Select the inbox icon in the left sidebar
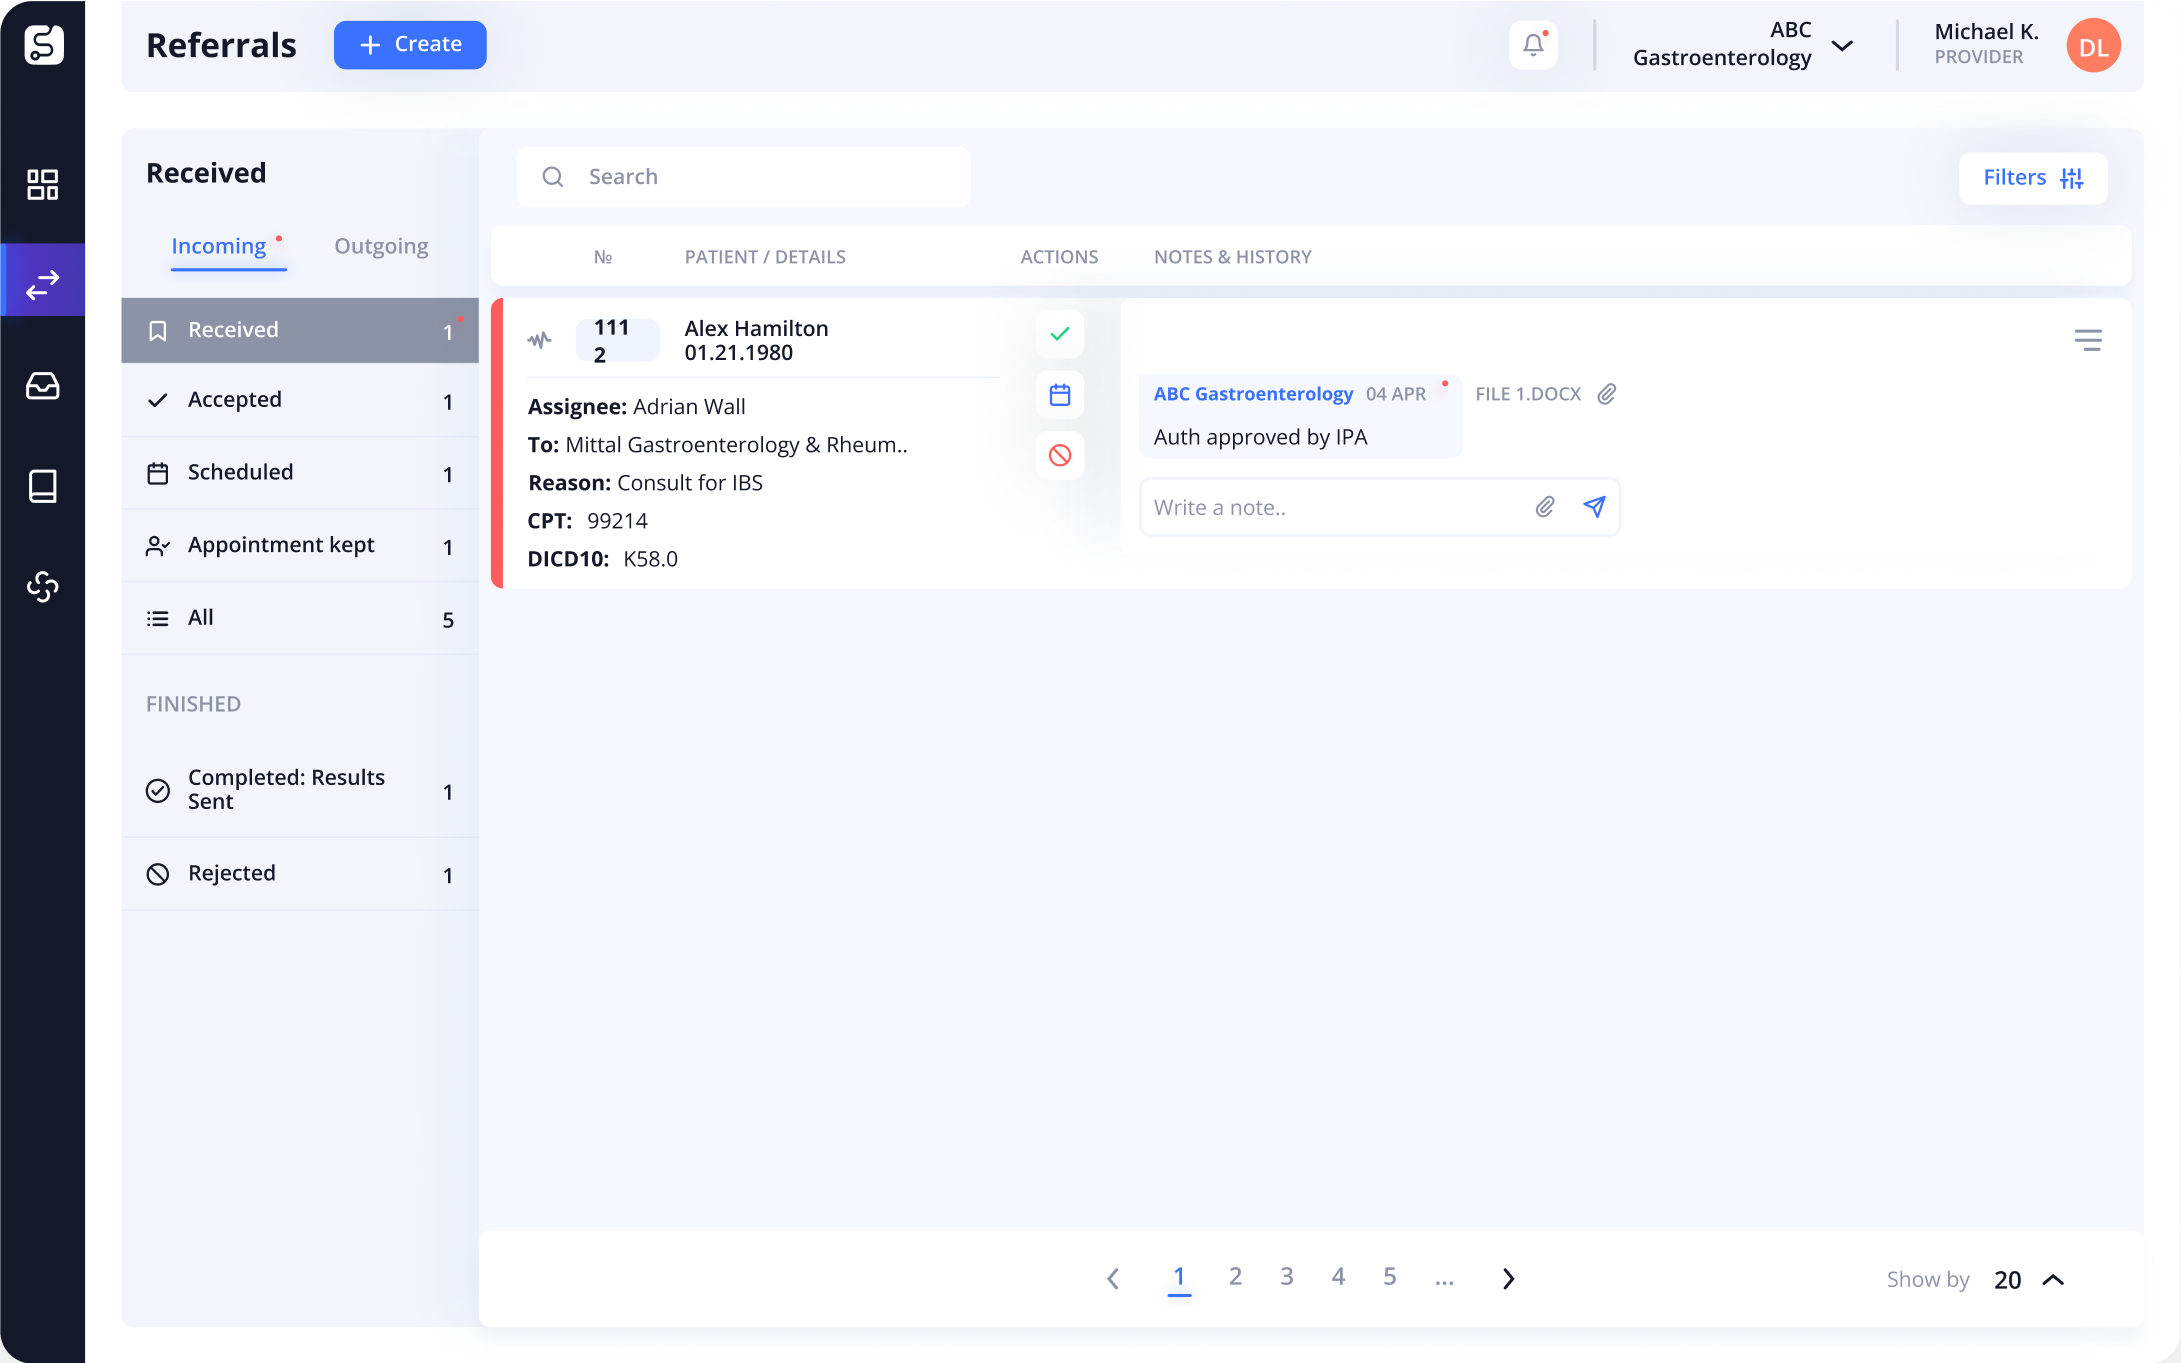The image size is (2181, 1363). (x=42, y=386)
